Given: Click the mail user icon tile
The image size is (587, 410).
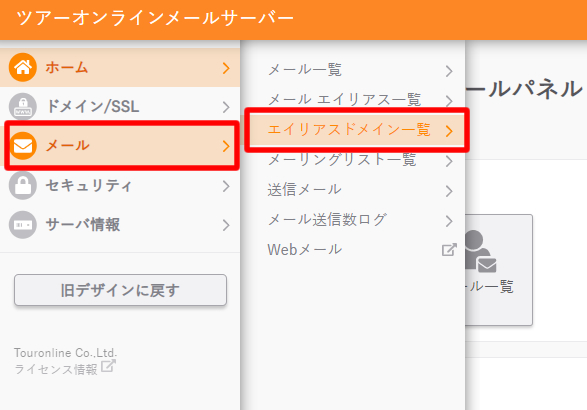Looking at the screenshot, I should 498,270.
